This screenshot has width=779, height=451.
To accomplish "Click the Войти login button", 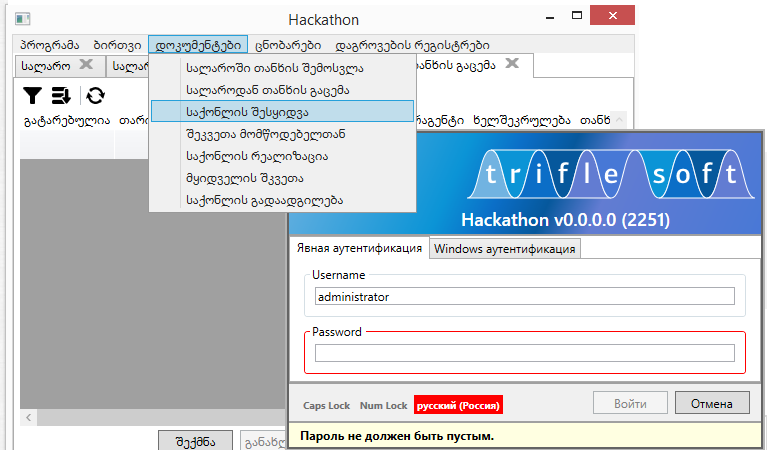I will (630, 403).
